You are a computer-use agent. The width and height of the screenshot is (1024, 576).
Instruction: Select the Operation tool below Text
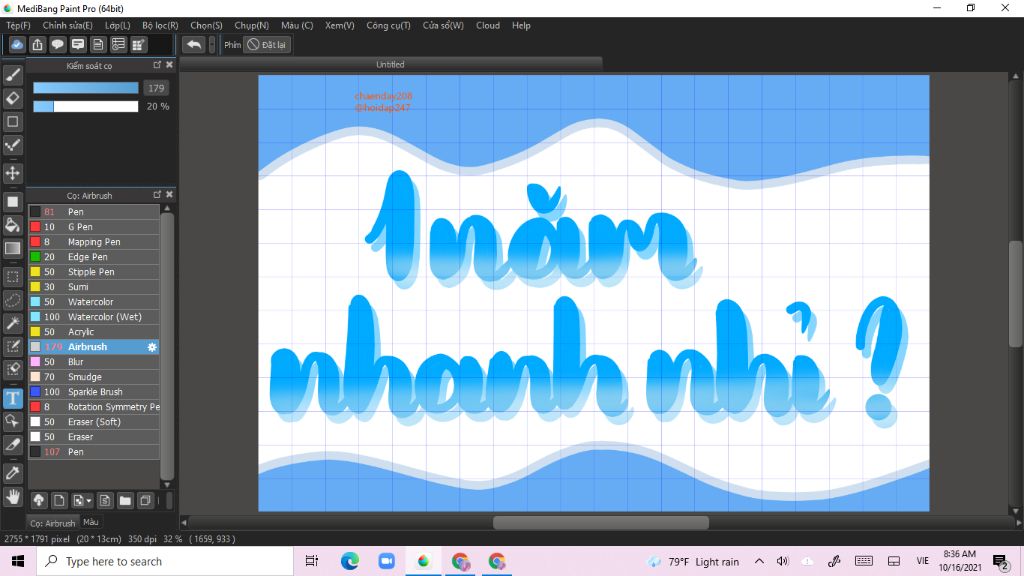click(12, 421)
